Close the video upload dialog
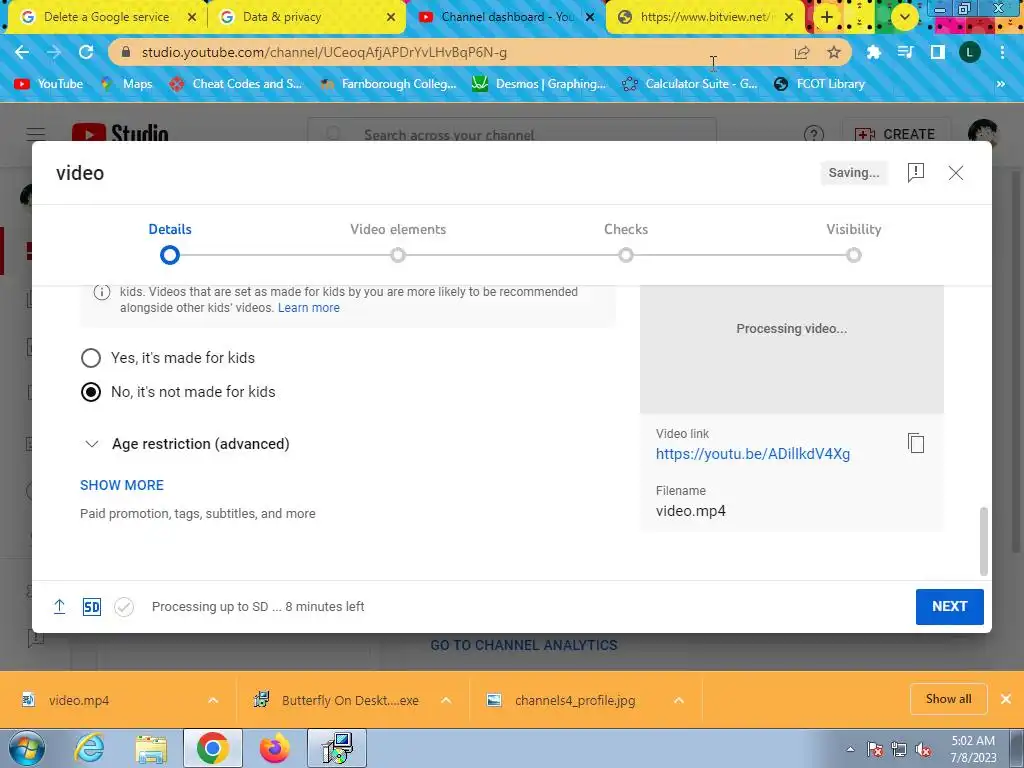 [955, 172]
